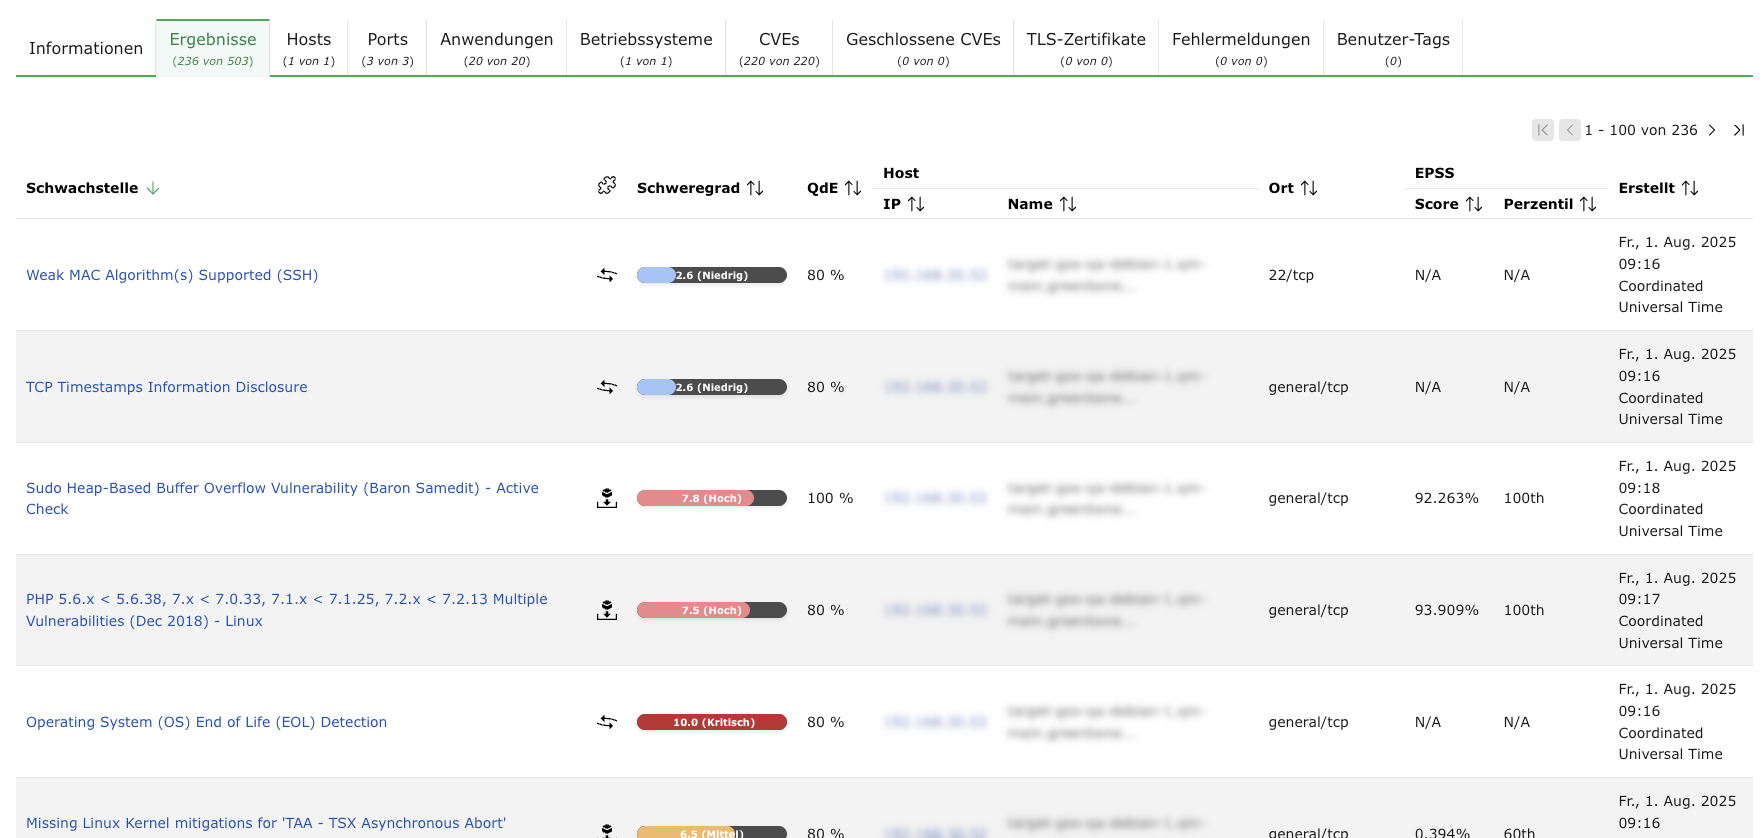Click the mitigation icon for Weak MAC Algorithm row
Image resolution: width=1762 pixels, height=838 pixels.
(607, 275)
